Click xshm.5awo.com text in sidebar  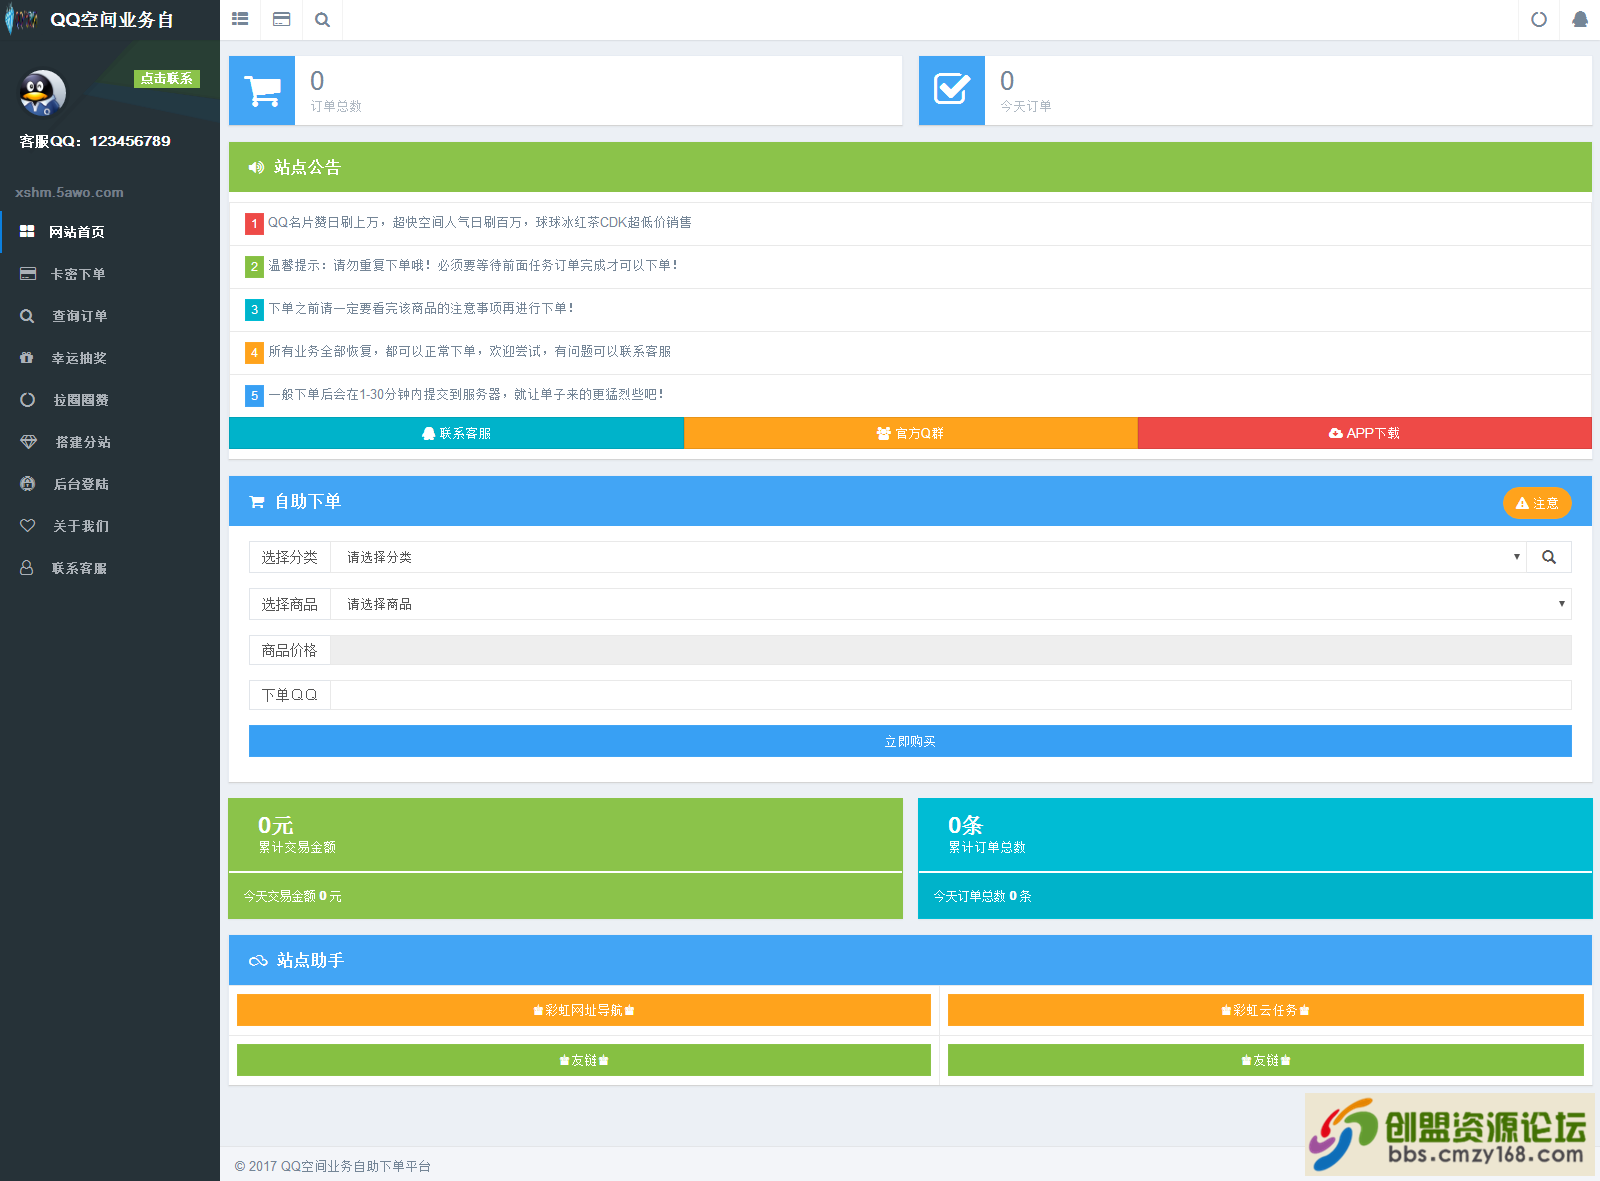pyautogui.click(x=69, y=192)
